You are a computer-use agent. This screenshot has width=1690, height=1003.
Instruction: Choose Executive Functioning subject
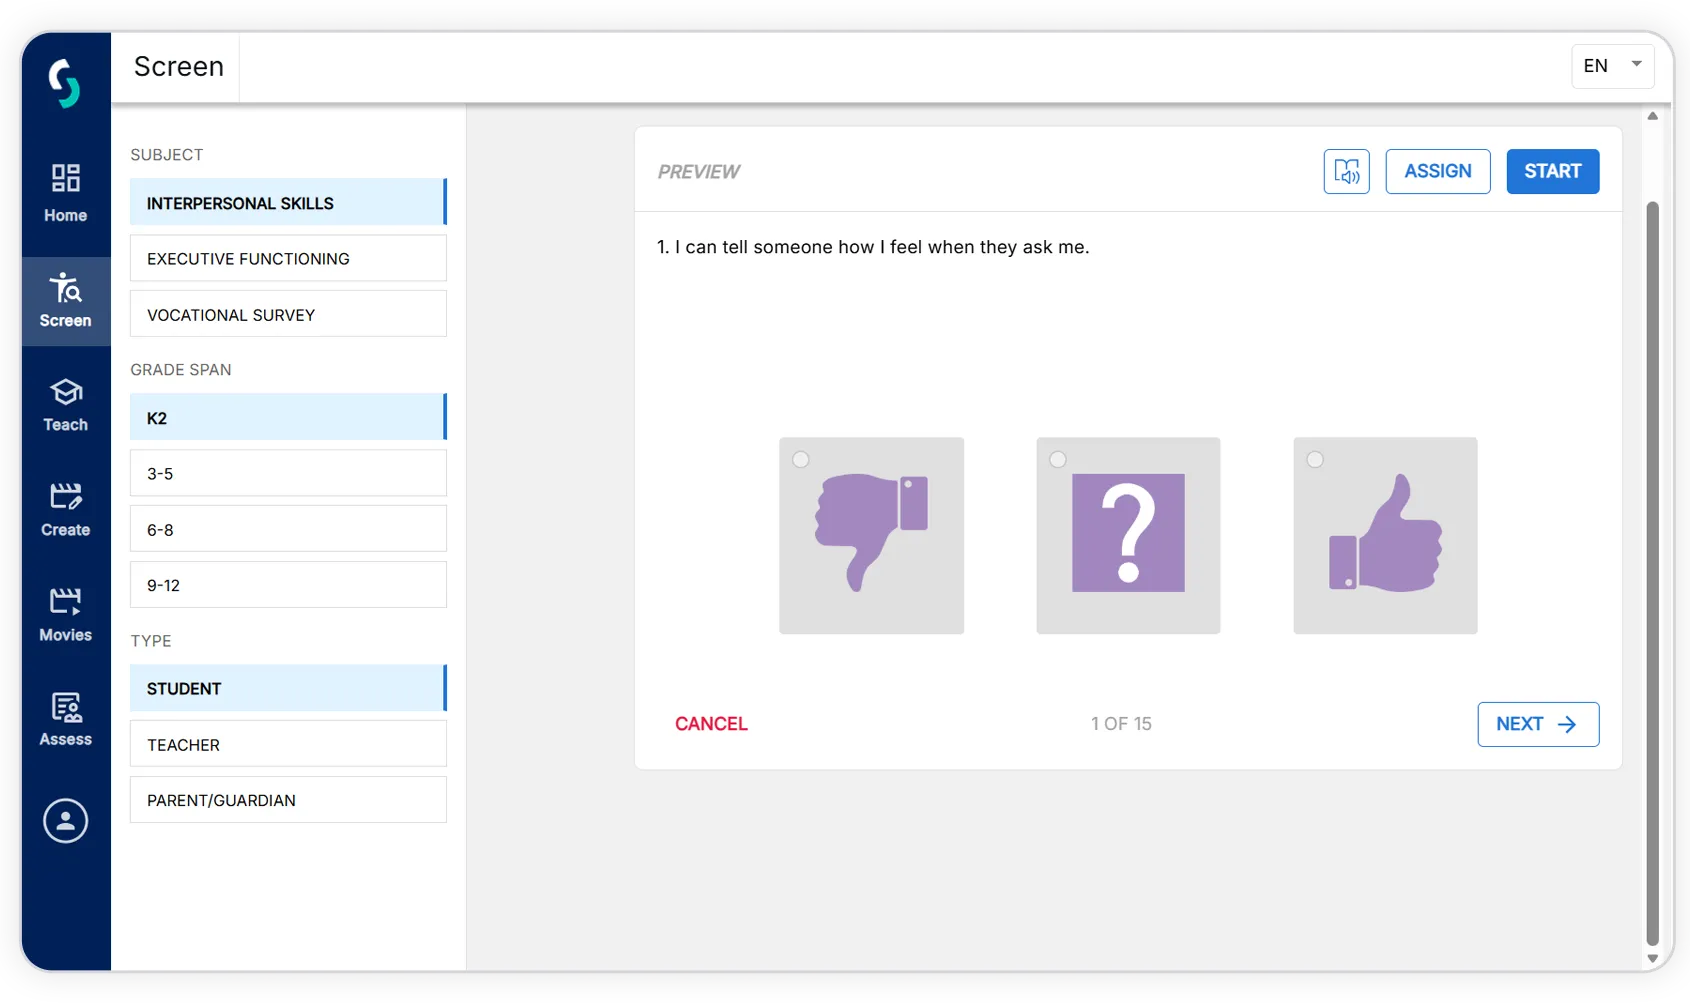[288, 259]
